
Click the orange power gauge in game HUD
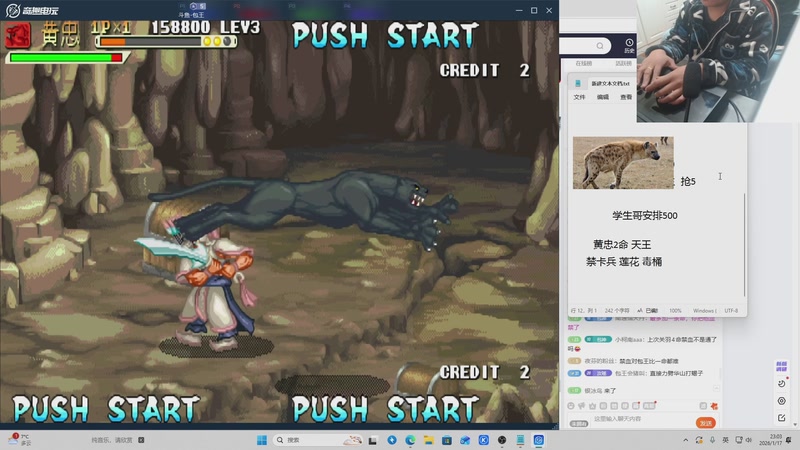coord(112,42)
